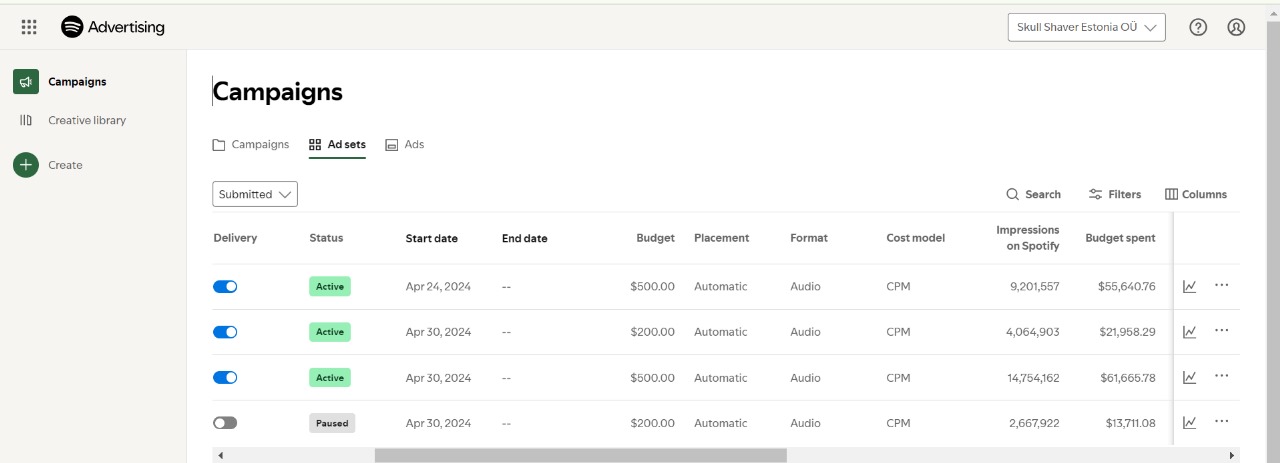Open the apps grid launcher icon
This screenshot has height=463, width=1280.
(x=29, y=27)
